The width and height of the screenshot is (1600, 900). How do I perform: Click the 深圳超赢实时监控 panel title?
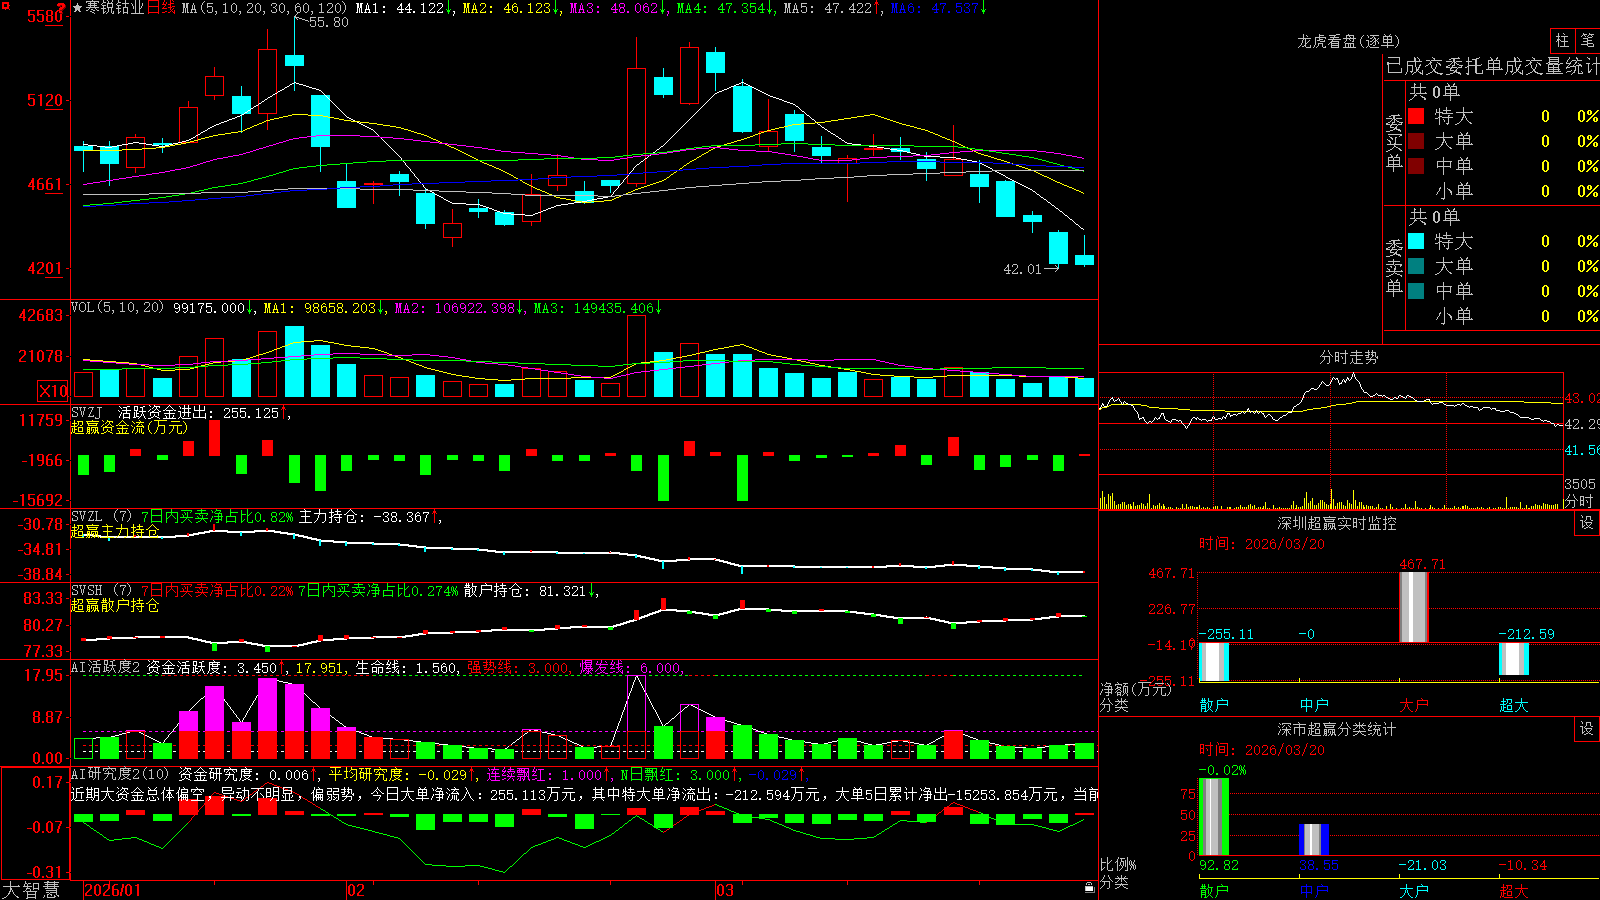click(1337, 523)
